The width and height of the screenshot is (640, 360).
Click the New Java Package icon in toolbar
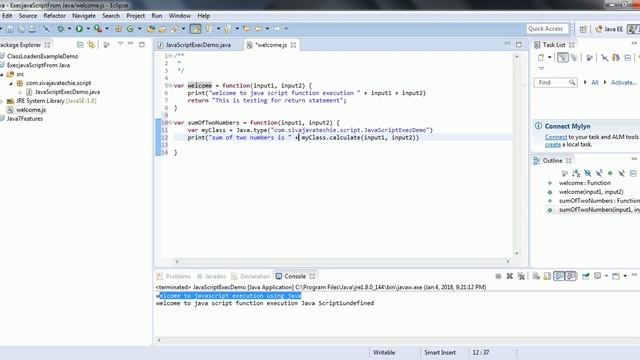point(118,29)
